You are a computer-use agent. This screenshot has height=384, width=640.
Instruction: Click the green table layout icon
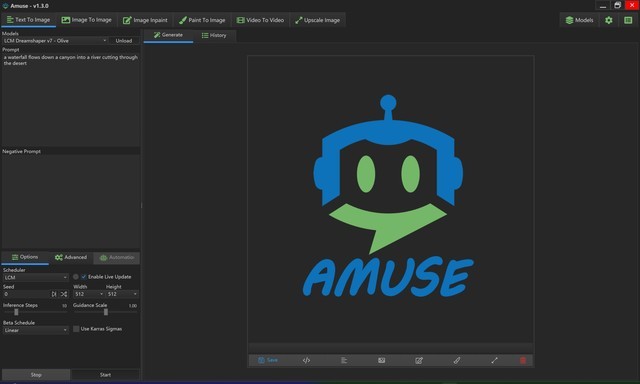(628, 20)
